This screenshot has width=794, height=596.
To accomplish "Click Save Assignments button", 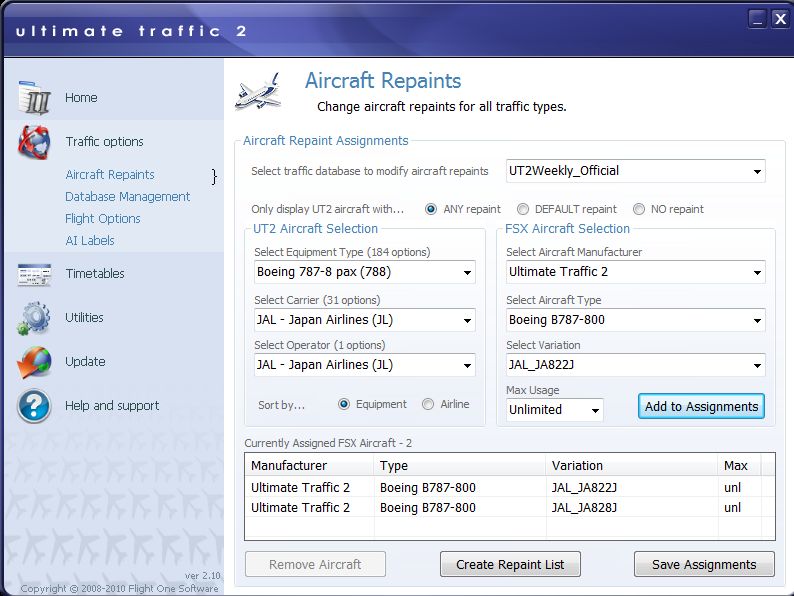I will [704, 564].
